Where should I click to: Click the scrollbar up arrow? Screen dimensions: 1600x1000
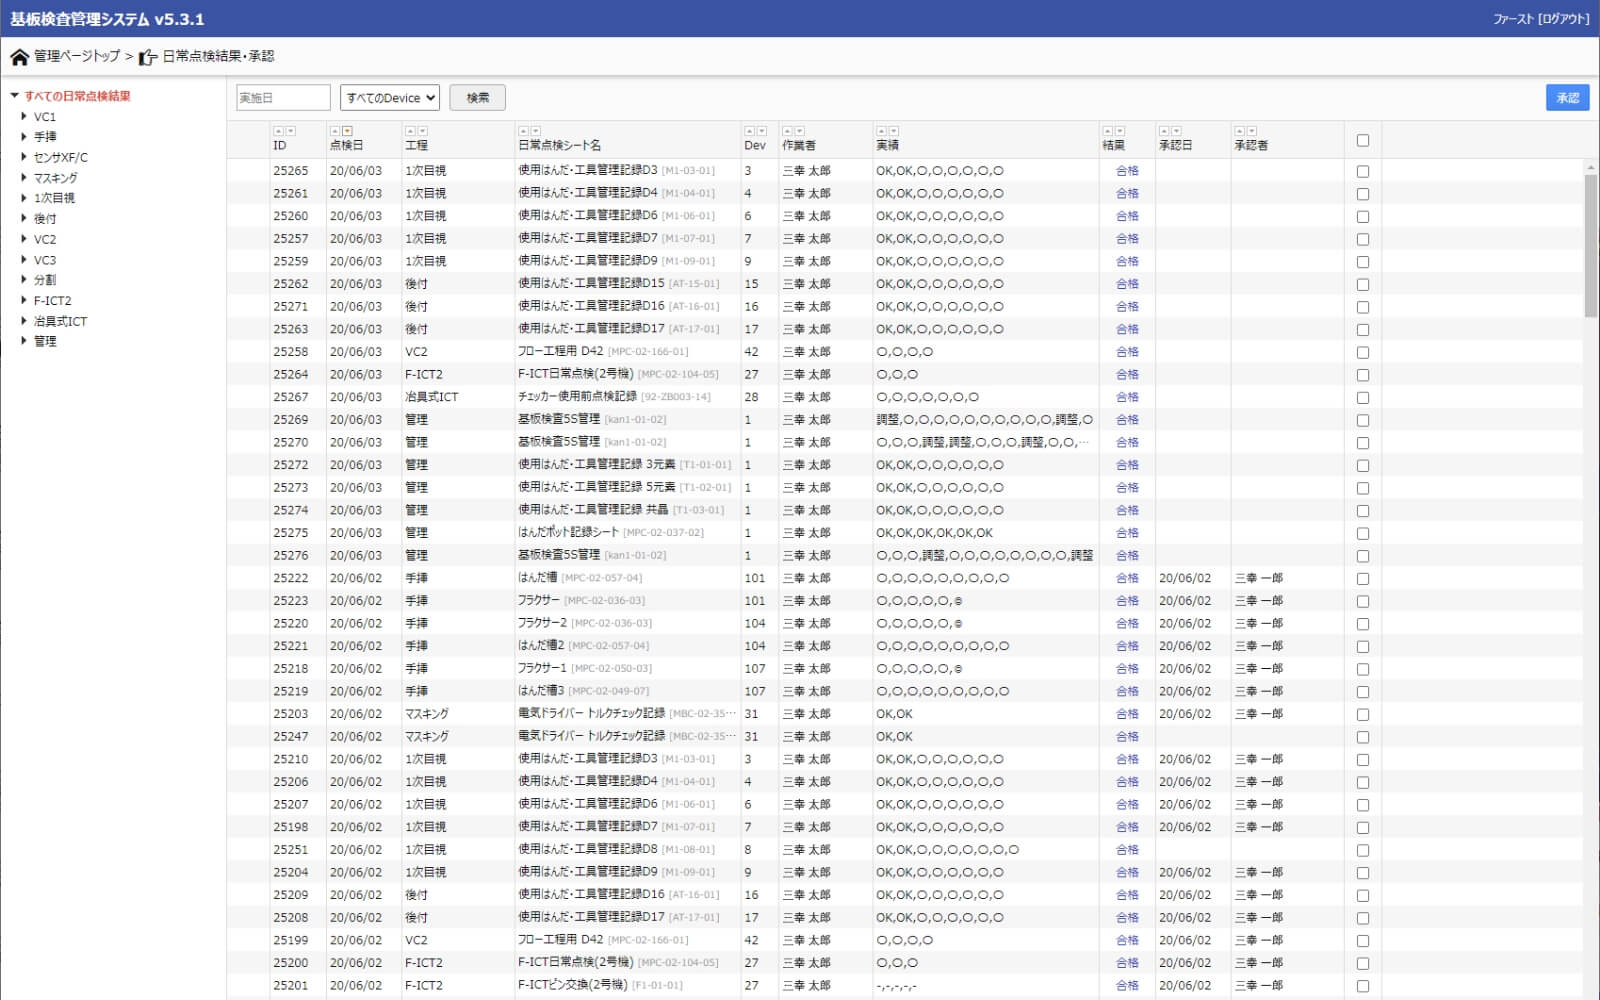(x=1591, y=167)
